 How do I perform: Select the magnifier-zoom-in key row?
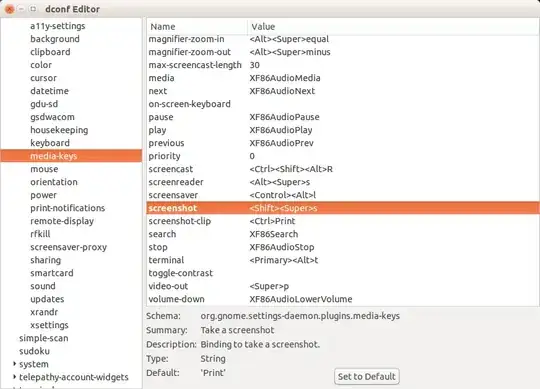(x=343, y=39)
